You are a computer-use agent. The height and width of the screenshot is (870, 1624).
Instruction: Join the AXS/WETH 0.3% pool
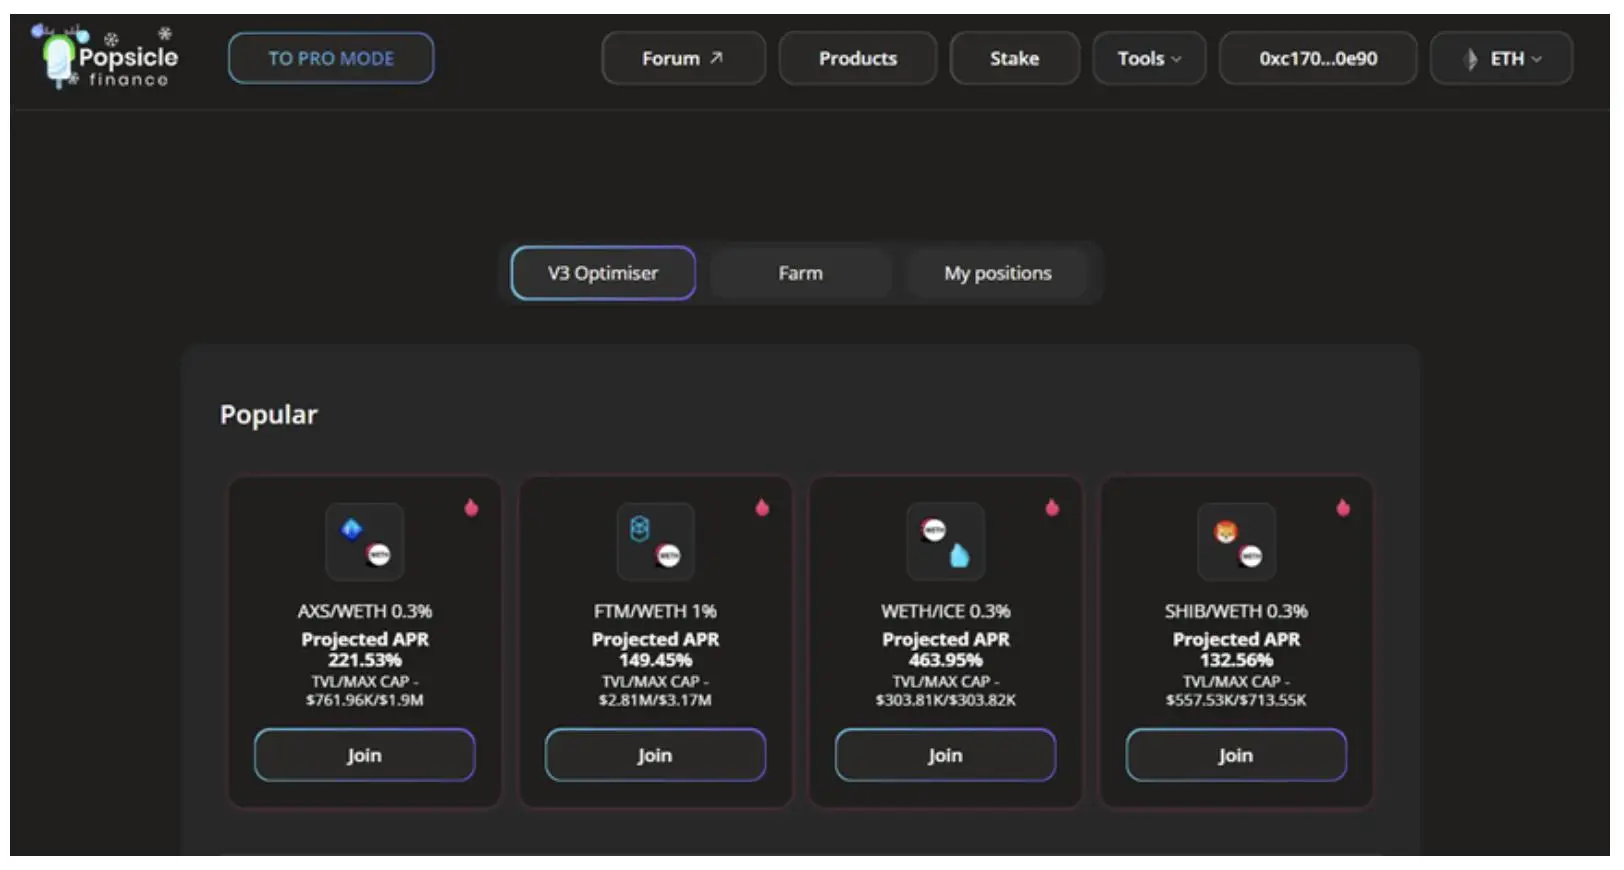365,755
